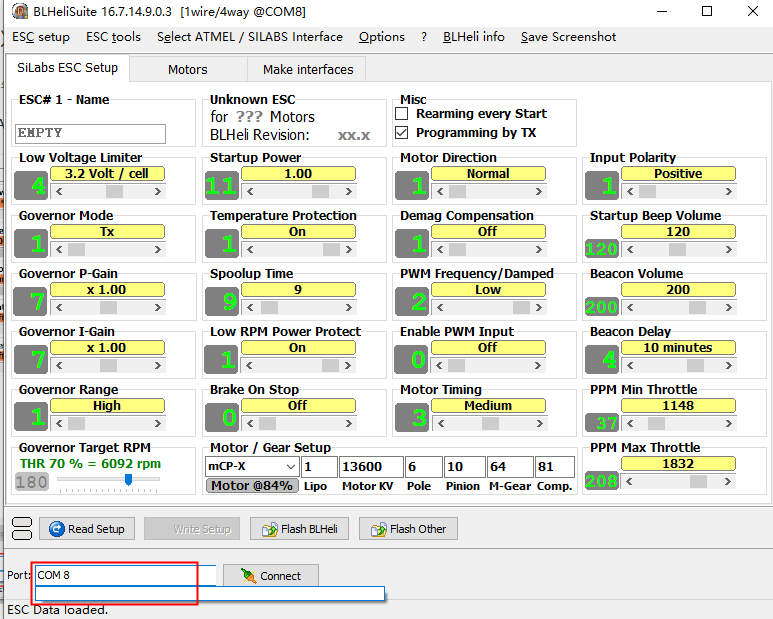The height and width of the screenshot is (619, 773).
Task: Click the Connect plug icon
Action: [x=248, y=576]
